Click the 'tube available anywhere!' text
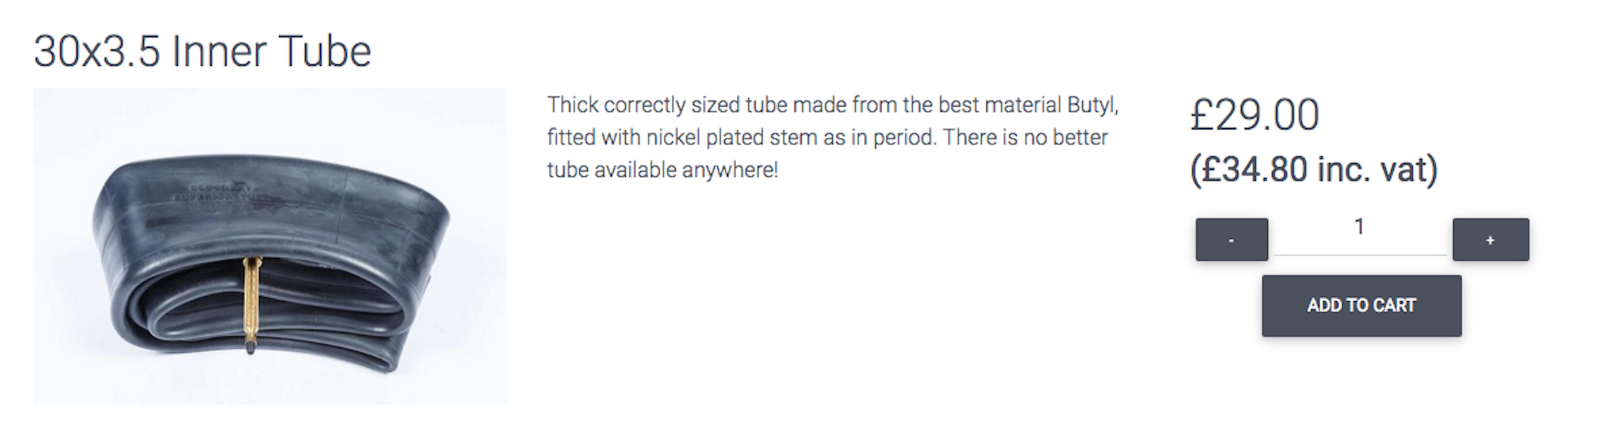1600x444 pixels. pyautogui.click(x=662, y=170)
